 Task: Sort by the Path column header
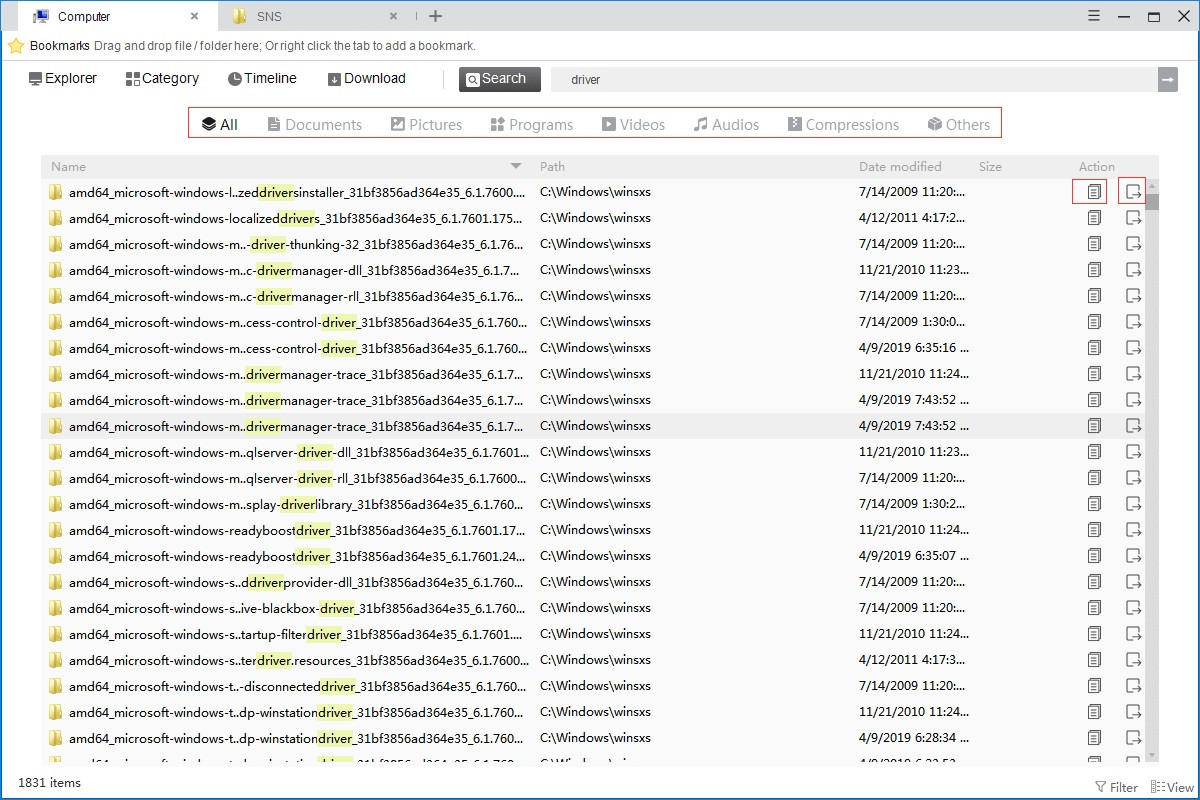point(552,166)
